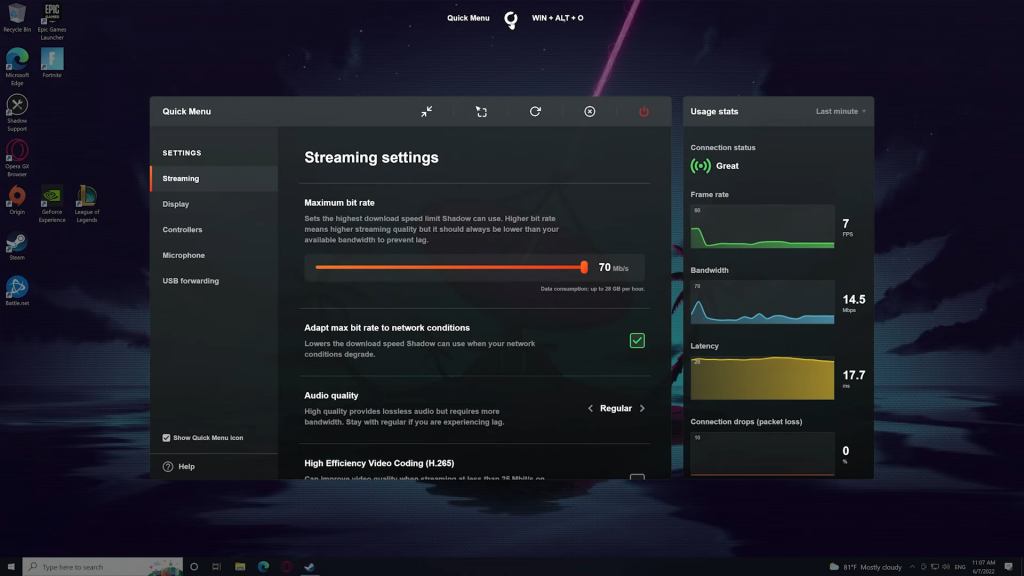1024x576 pixels.
Task: Enable High Efficiency Video Coding checkbox
Action: click(x=637, y=477)
